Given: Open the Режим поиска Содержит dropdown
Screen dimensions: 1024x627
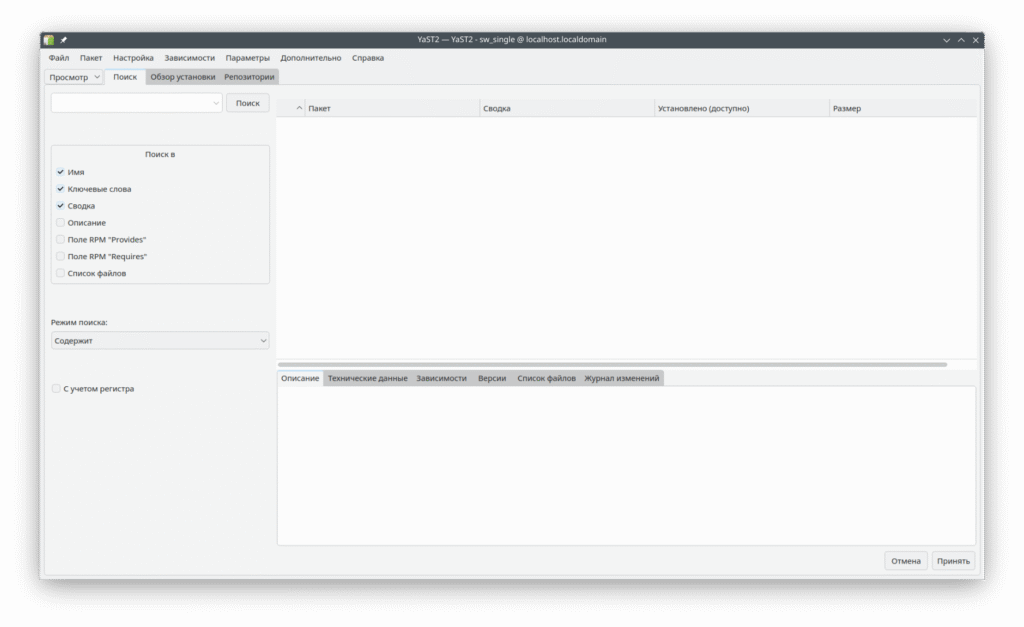Looking at the screenshot, I should tap(160, 341).
